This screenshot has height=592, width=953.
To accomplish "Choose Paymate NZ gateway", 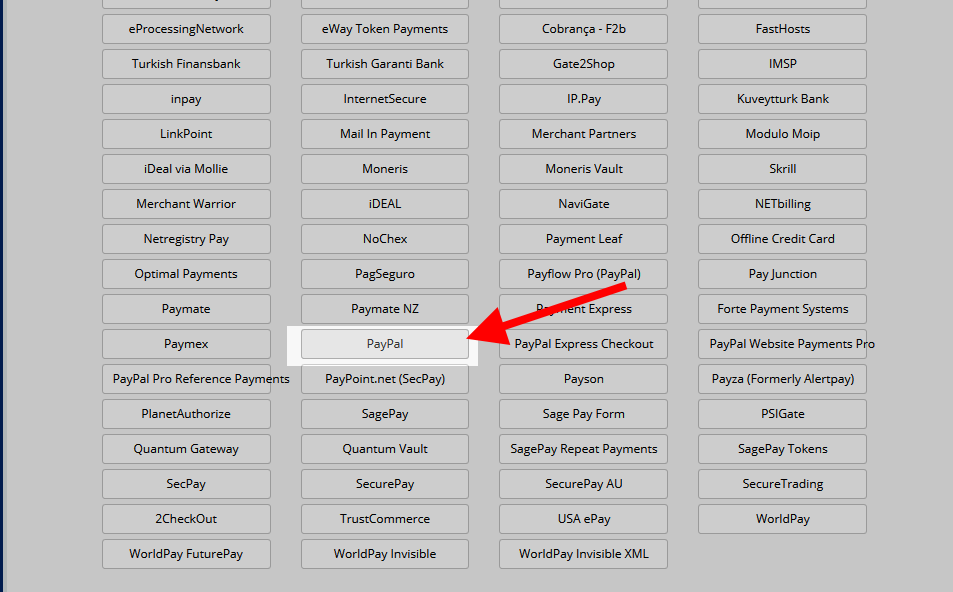I will (x=385, y=309).
